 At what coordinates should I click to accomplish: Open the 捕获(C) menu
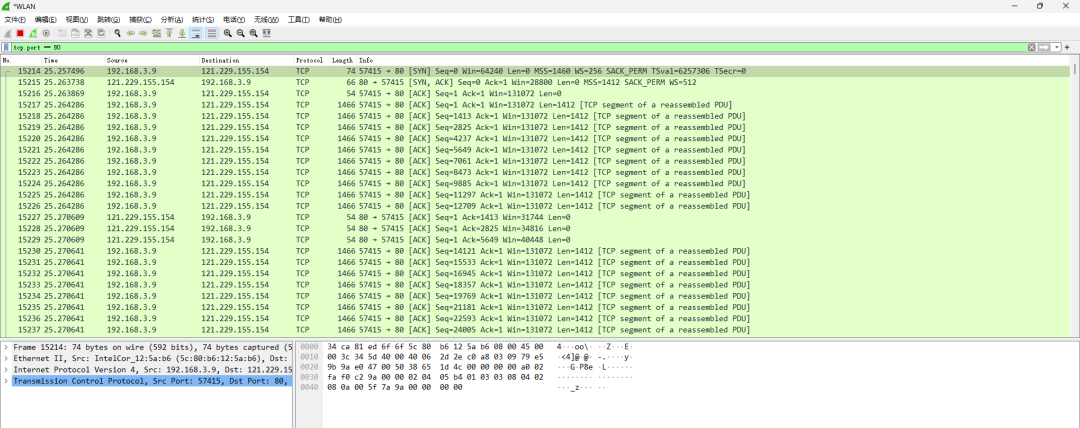[x=140, y=19]
